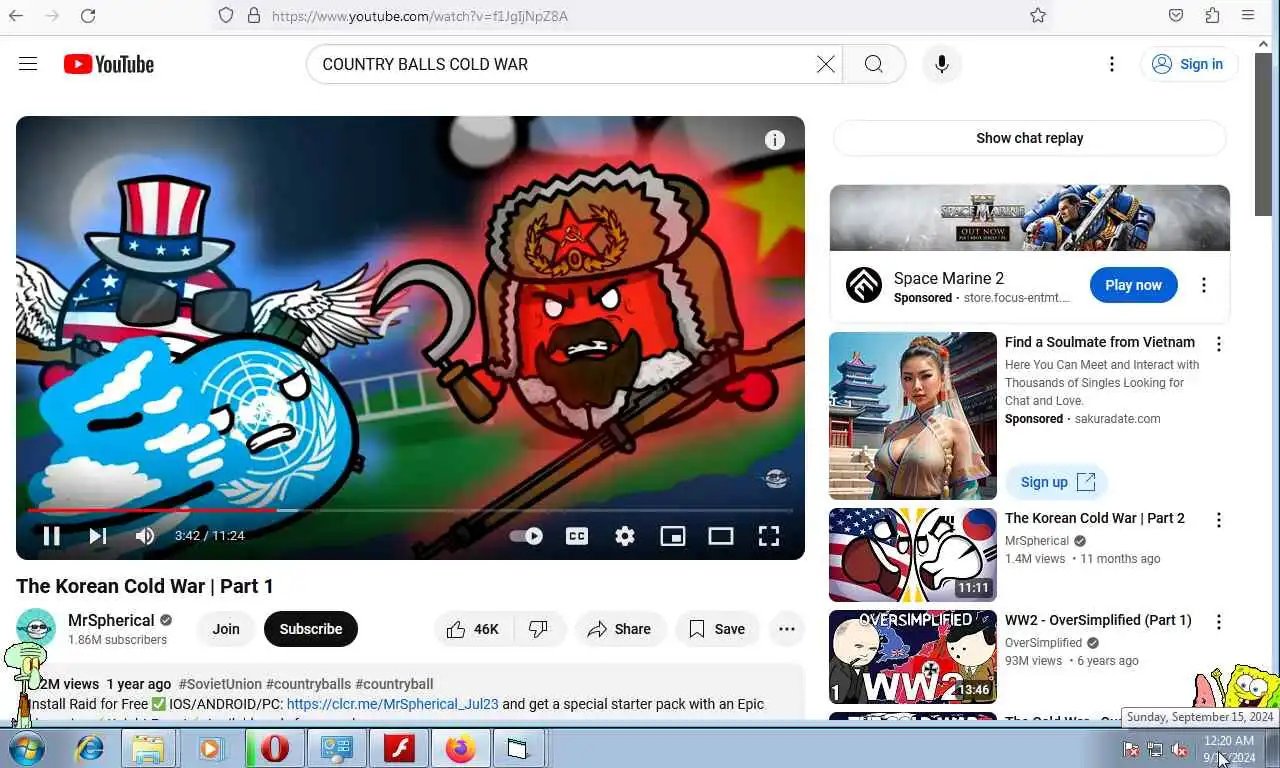This screenshot has height=768, width=1280.
Task: Open the #SovietUnion hashtag
Action: tap(220, 684)
